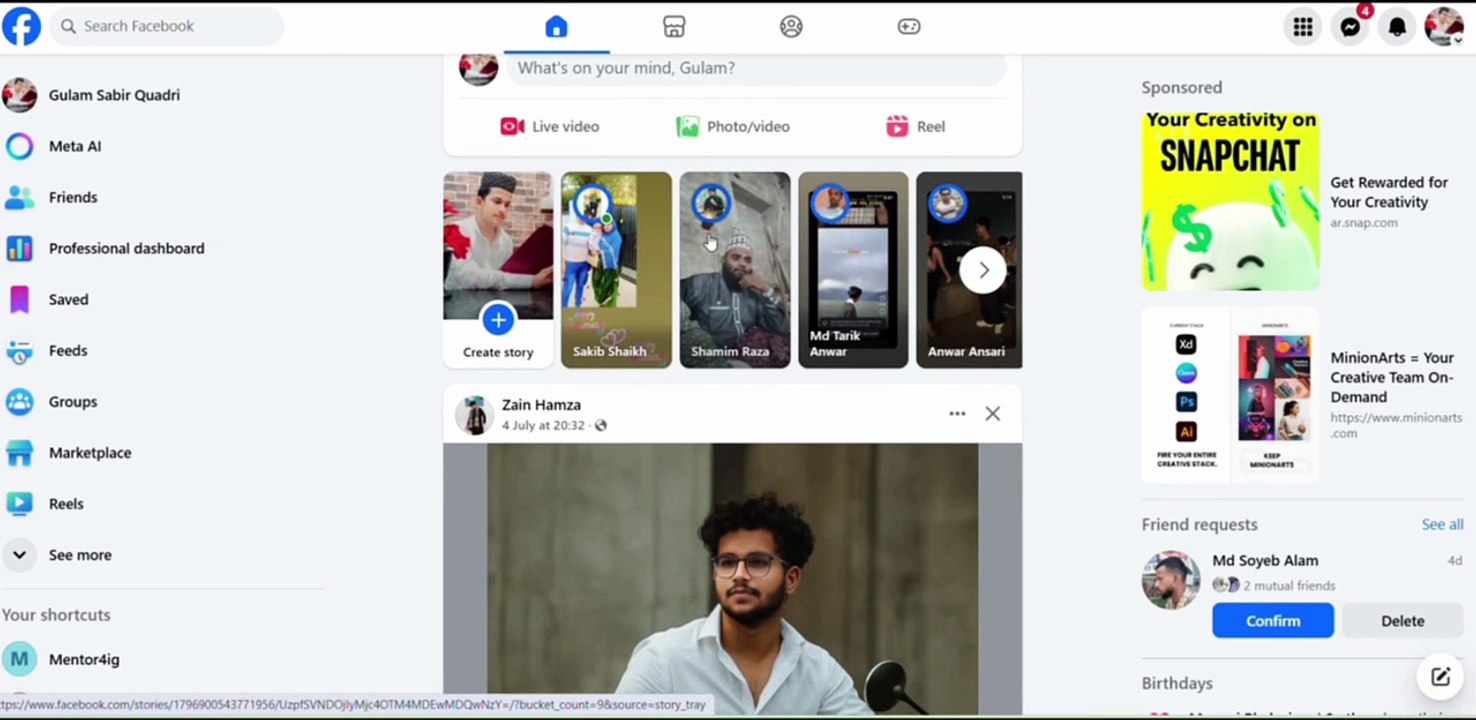The width and height of the screenshot is (1476, 720).
Task: Open the MinionArts sponsored ad image
Action: pos(1230,395)
